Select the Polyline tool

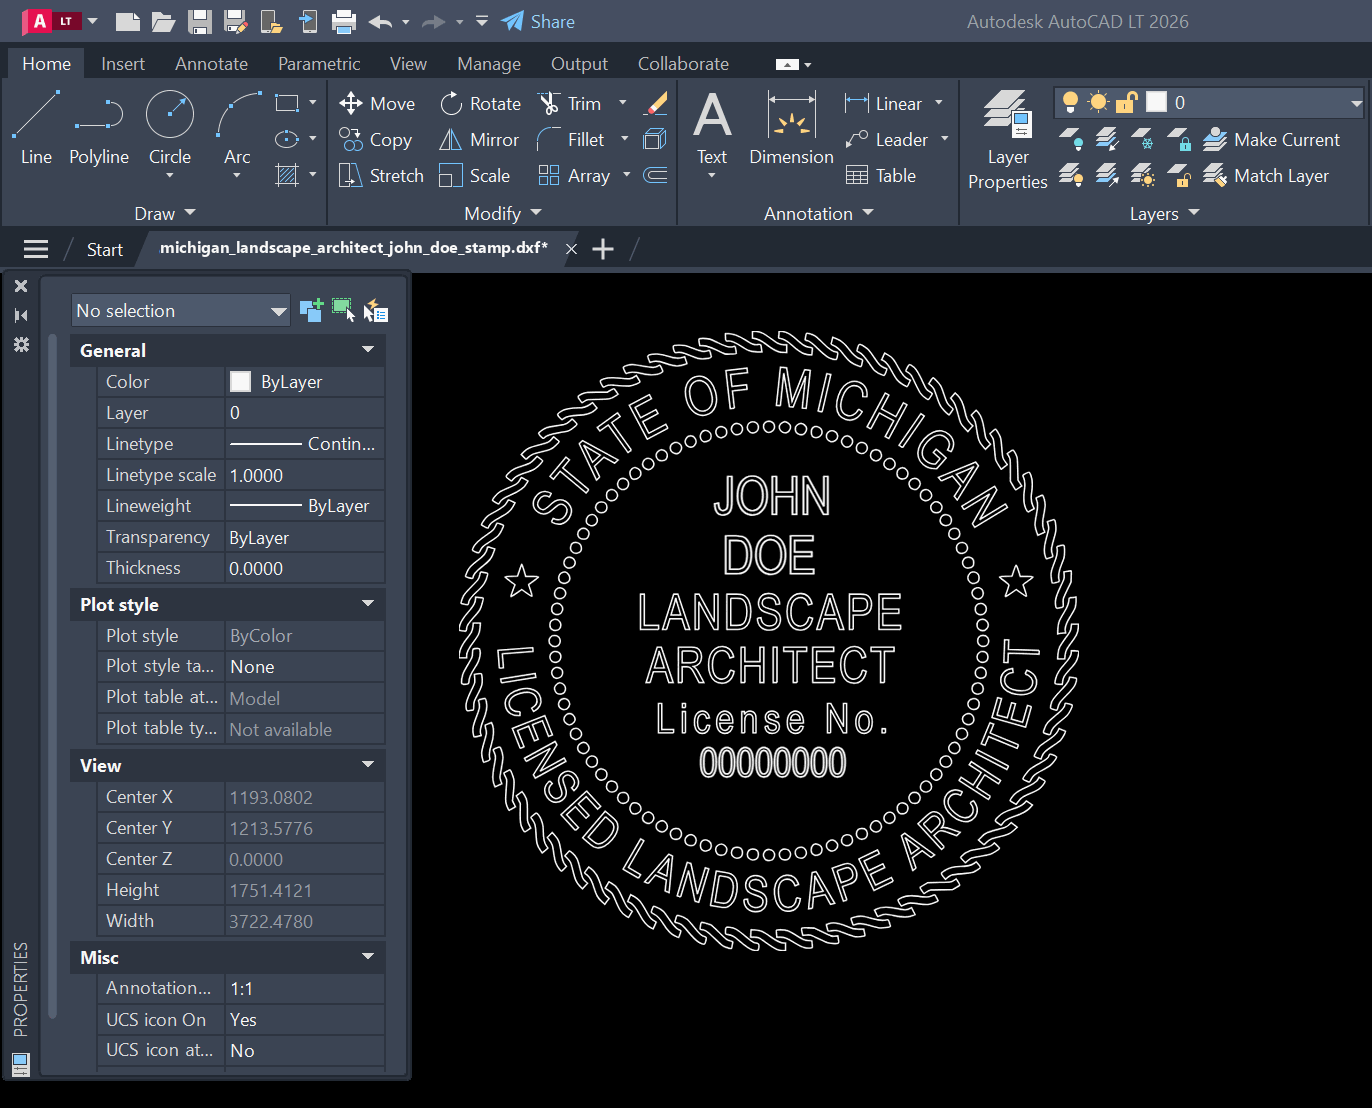pos(99,128)
